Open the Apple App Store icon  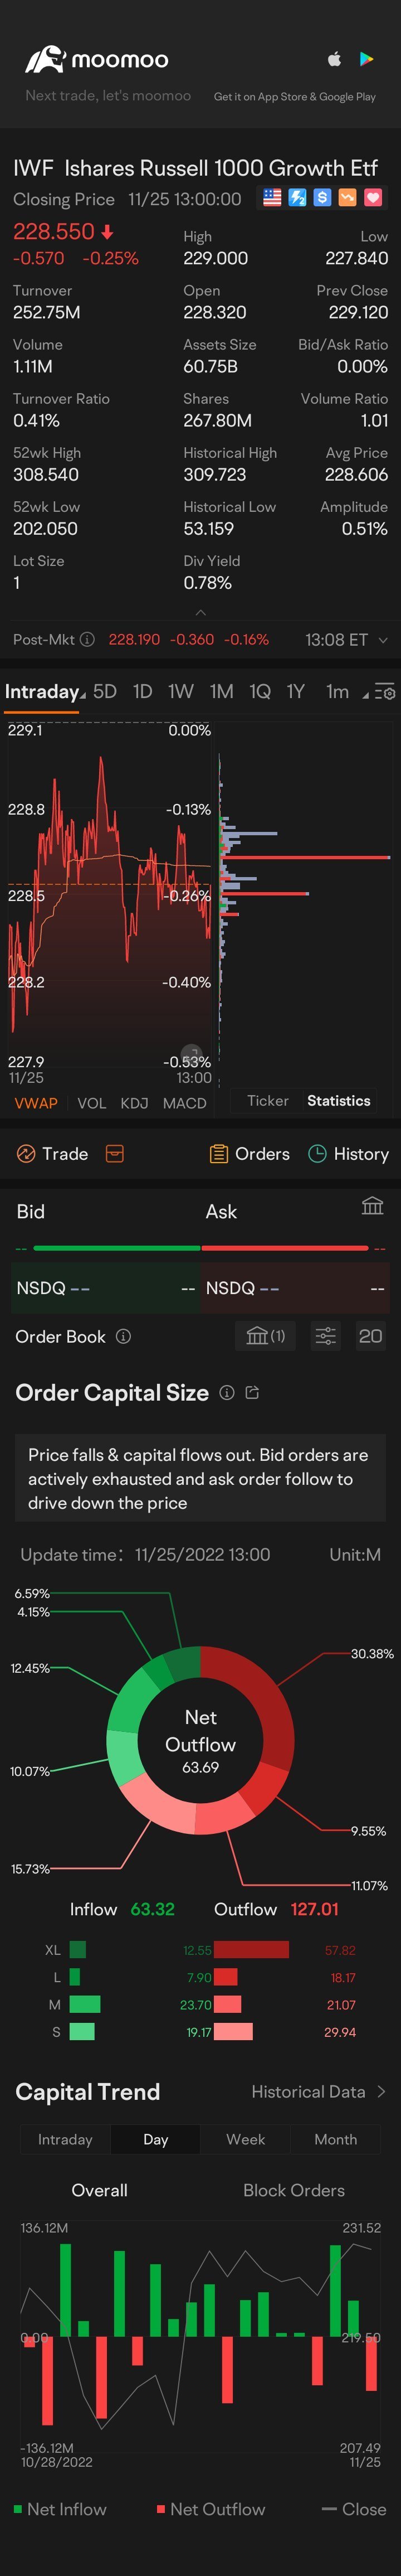(x=334, y=59)
